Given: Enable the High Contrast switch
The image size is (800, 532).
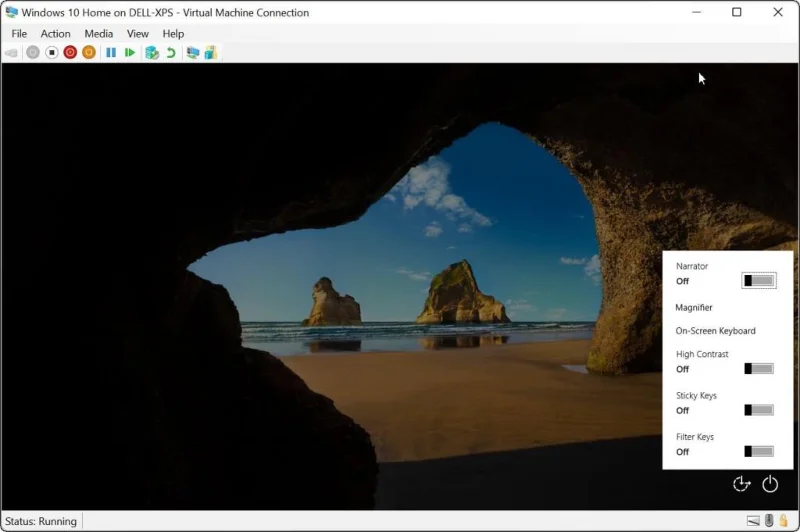Looking at the screenshot, I should pos(759,368).
